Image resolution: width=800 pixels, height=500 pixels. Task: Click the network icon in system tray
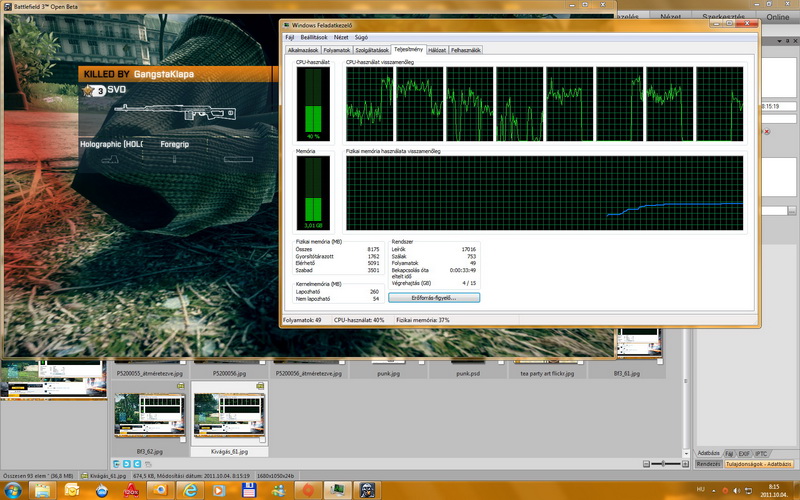pyautogui.click(x=746, y=490)
